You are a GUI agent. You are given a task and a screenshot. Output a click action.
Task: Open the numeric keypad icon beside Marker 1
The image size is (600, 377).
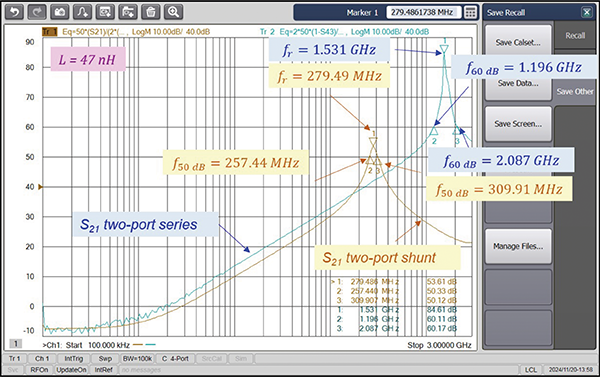[x=470, y=13]
